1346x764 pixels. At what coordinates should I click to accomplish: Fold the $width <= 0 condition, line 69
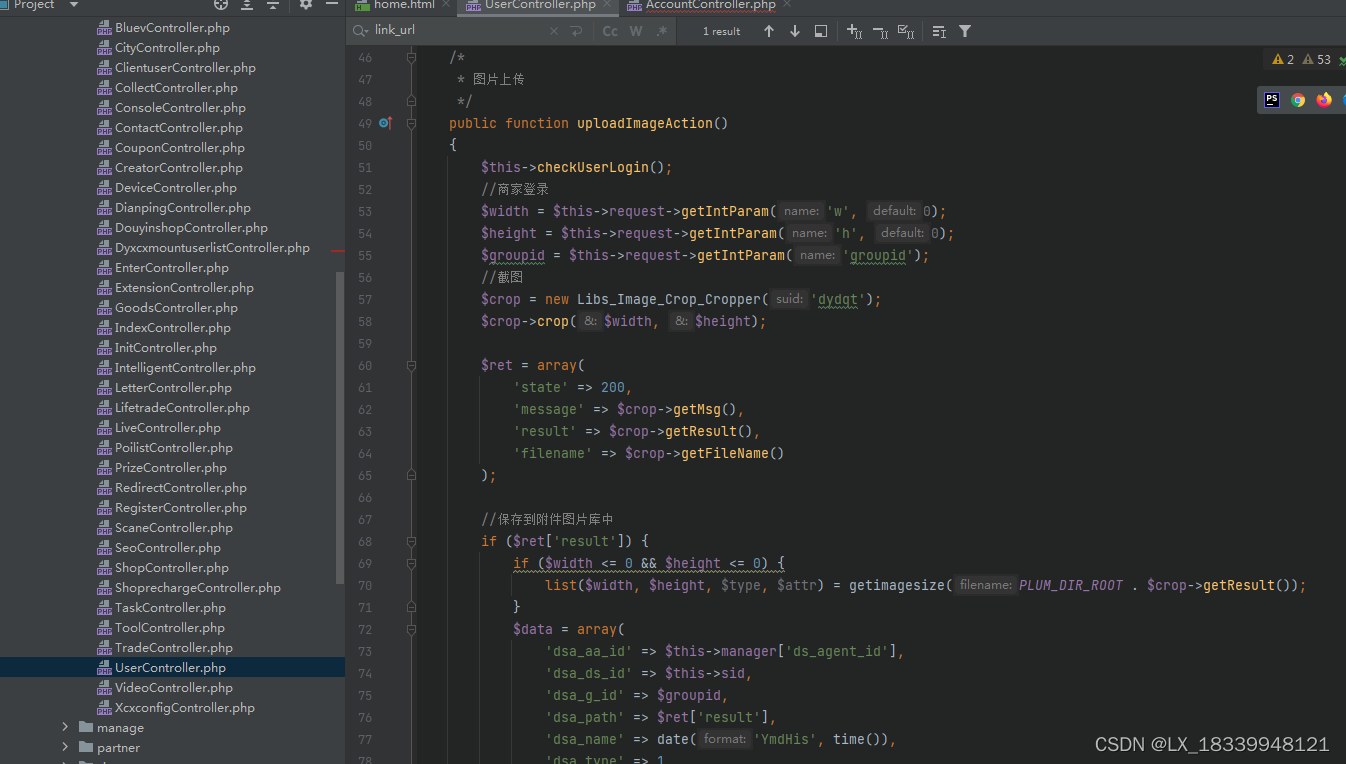pos(411,563)
